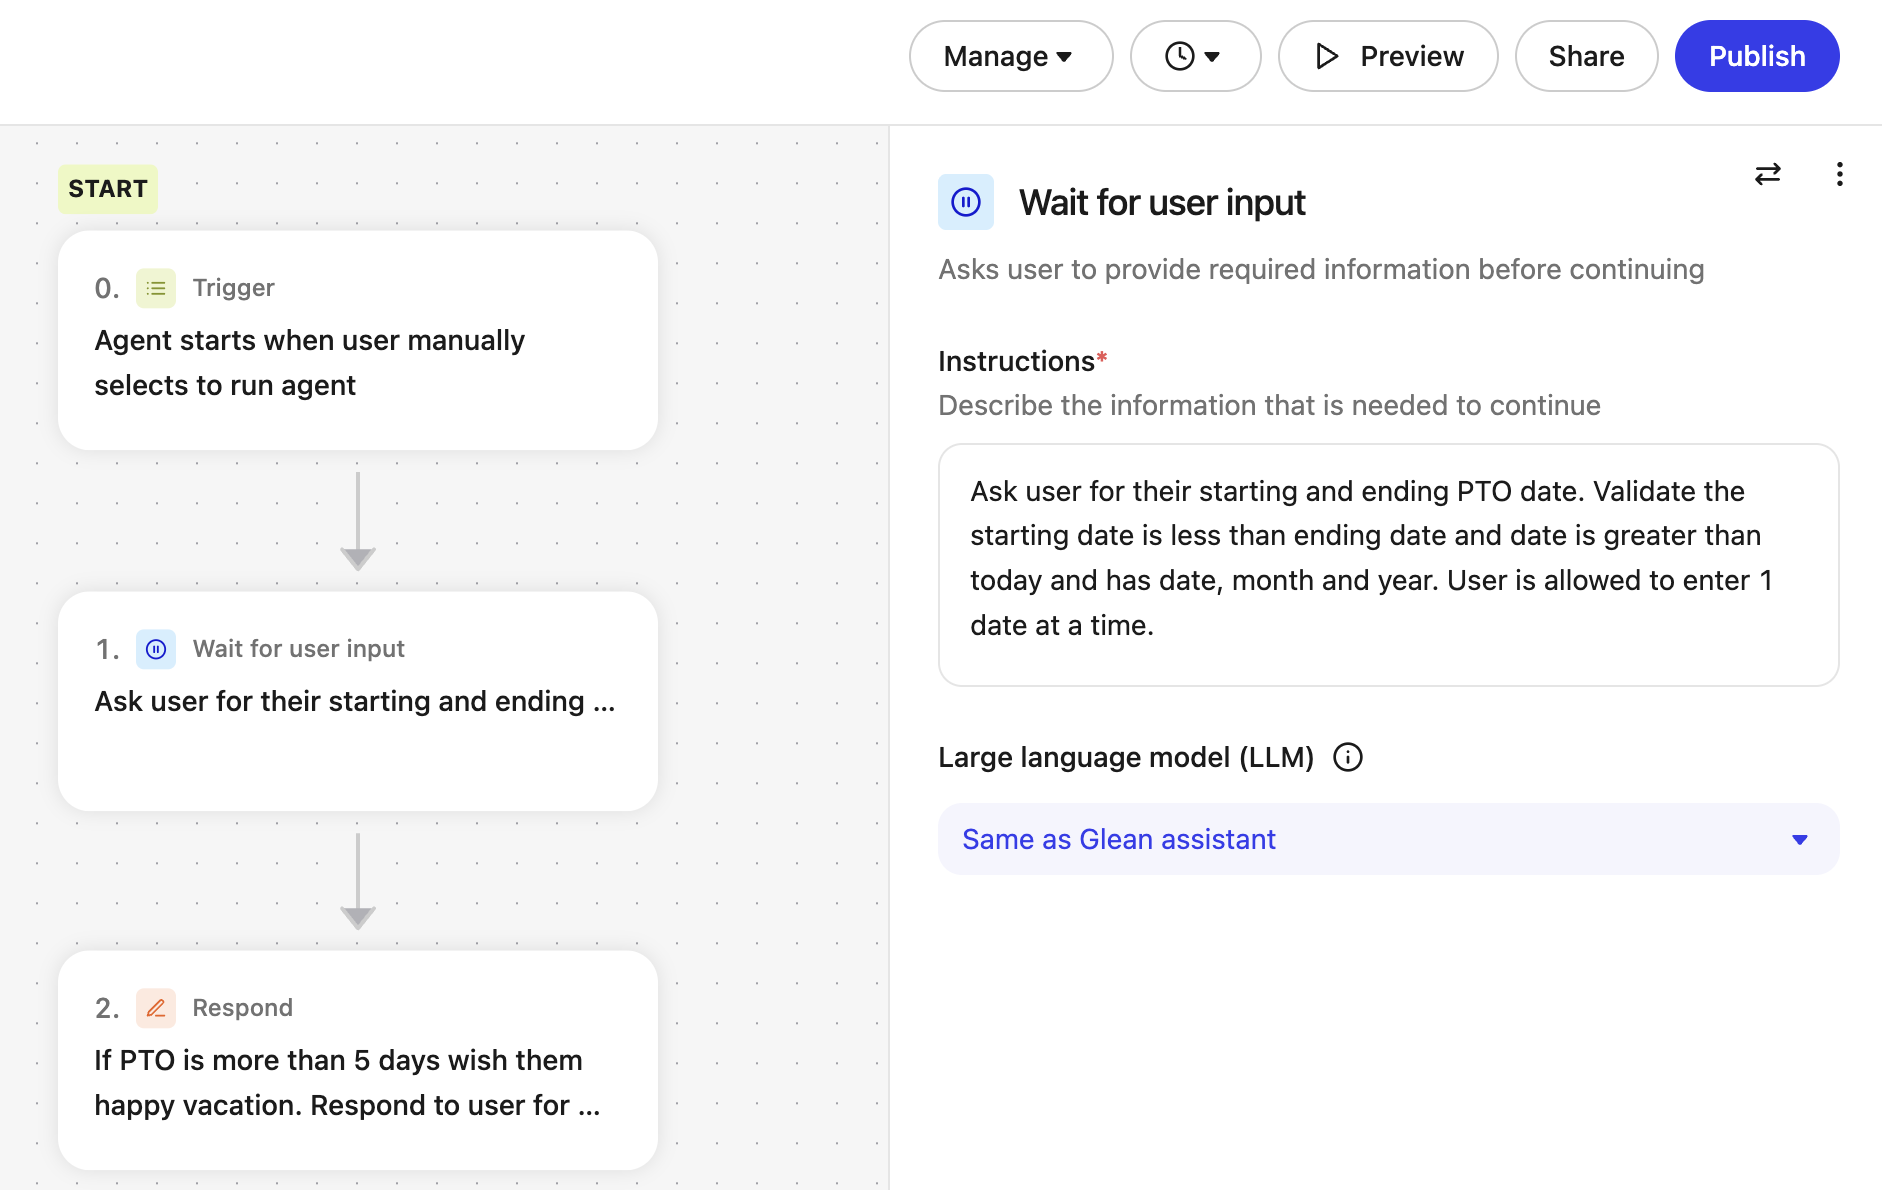Click the arrow connector between steps 1 and 2
This screenshot has height=1190, width=1882.
click(x=357, y=880)
